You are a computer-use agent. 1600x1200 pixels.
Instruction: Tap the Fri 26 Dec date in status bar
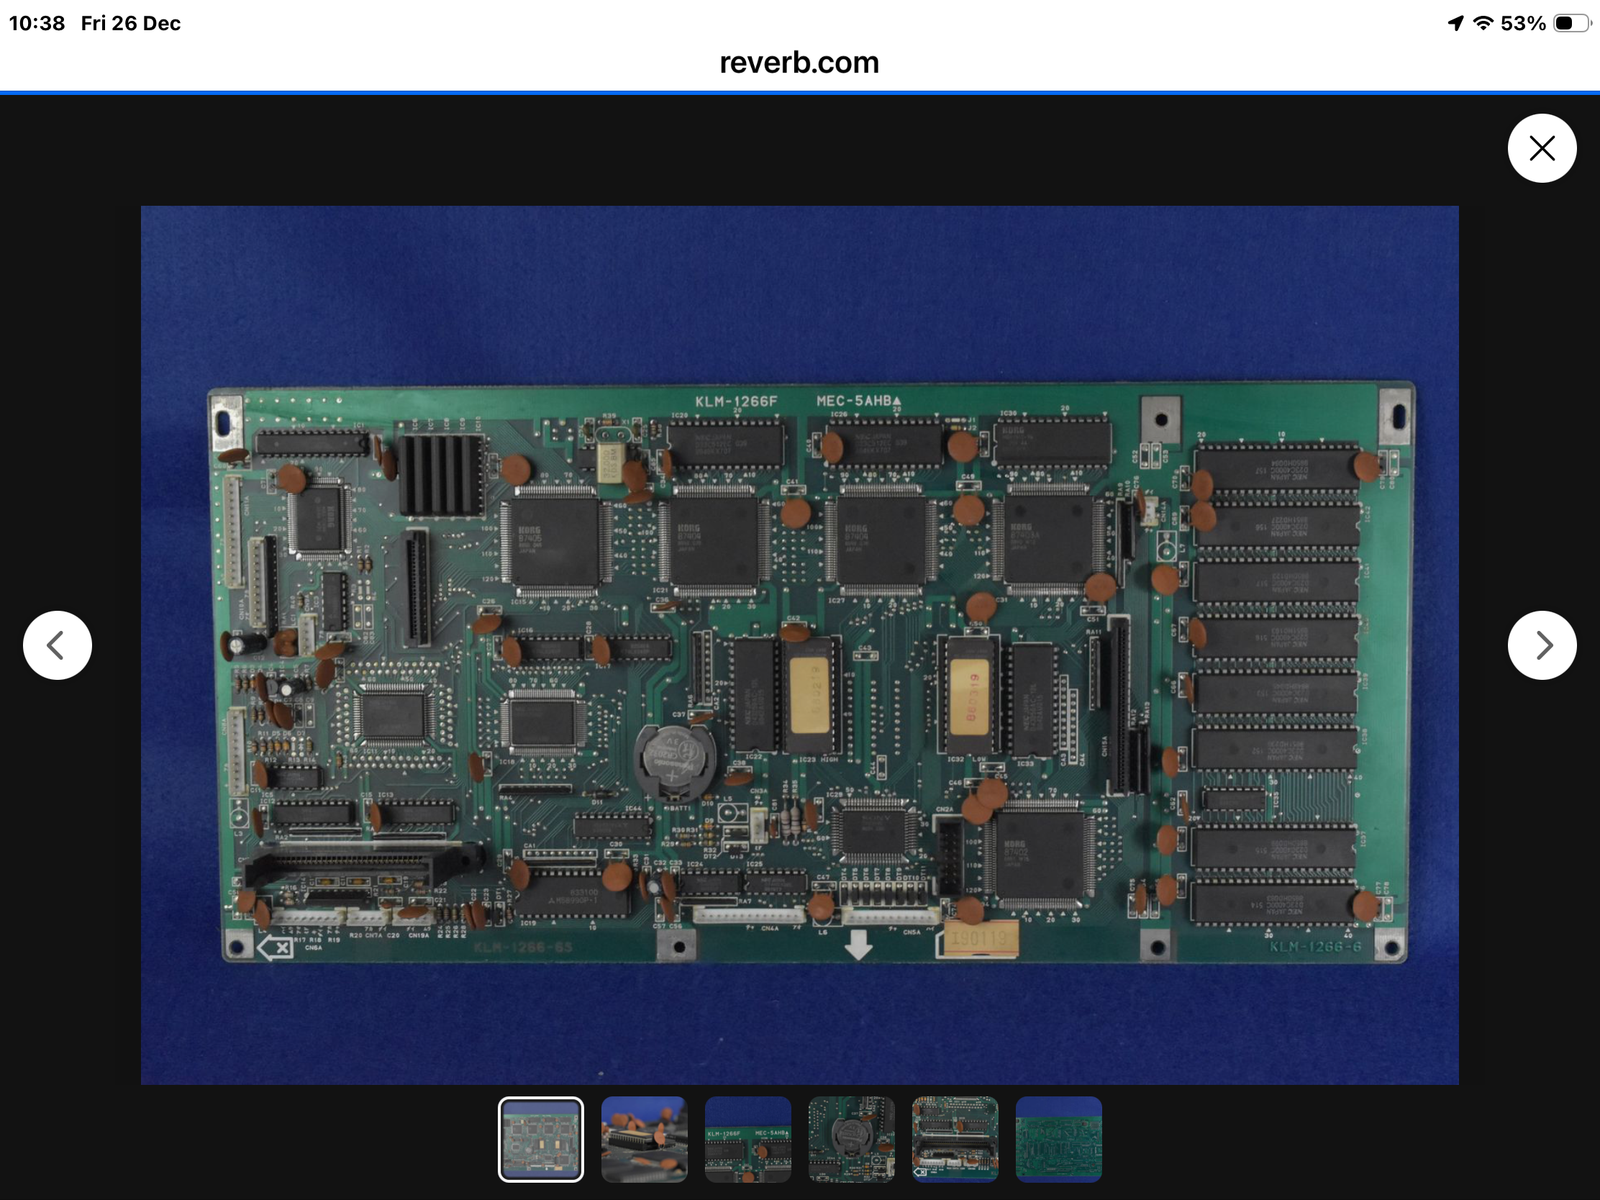point(131,23)
